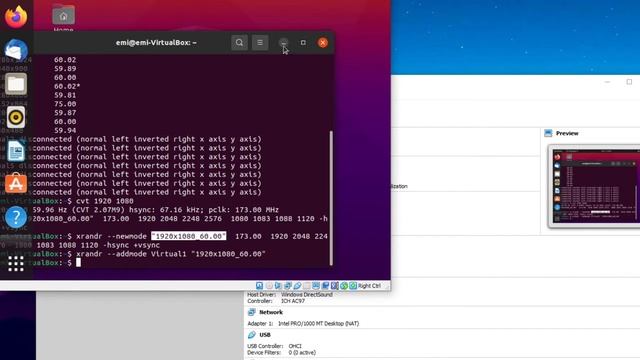This screenshot has height=360, width=640.
Task: Launch Rhythmbox music player from the dock
Action: 16,118
